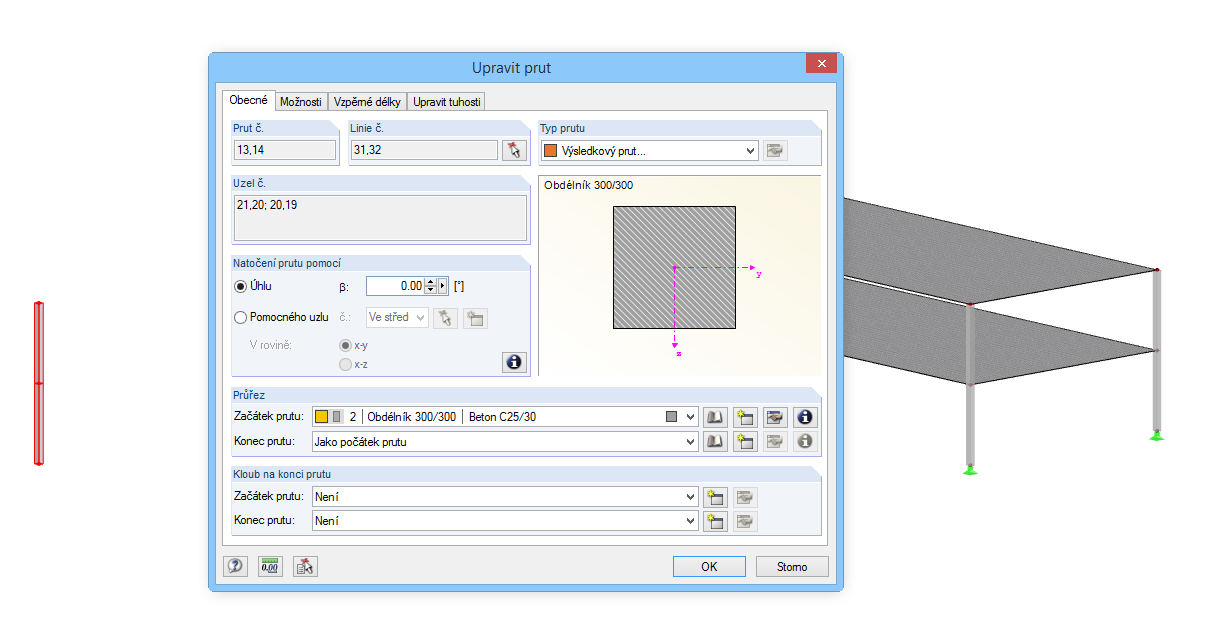Create new cross-section for Začátek prutu in Průřez
The image size is (1206, 620).
tap(745, 416)
